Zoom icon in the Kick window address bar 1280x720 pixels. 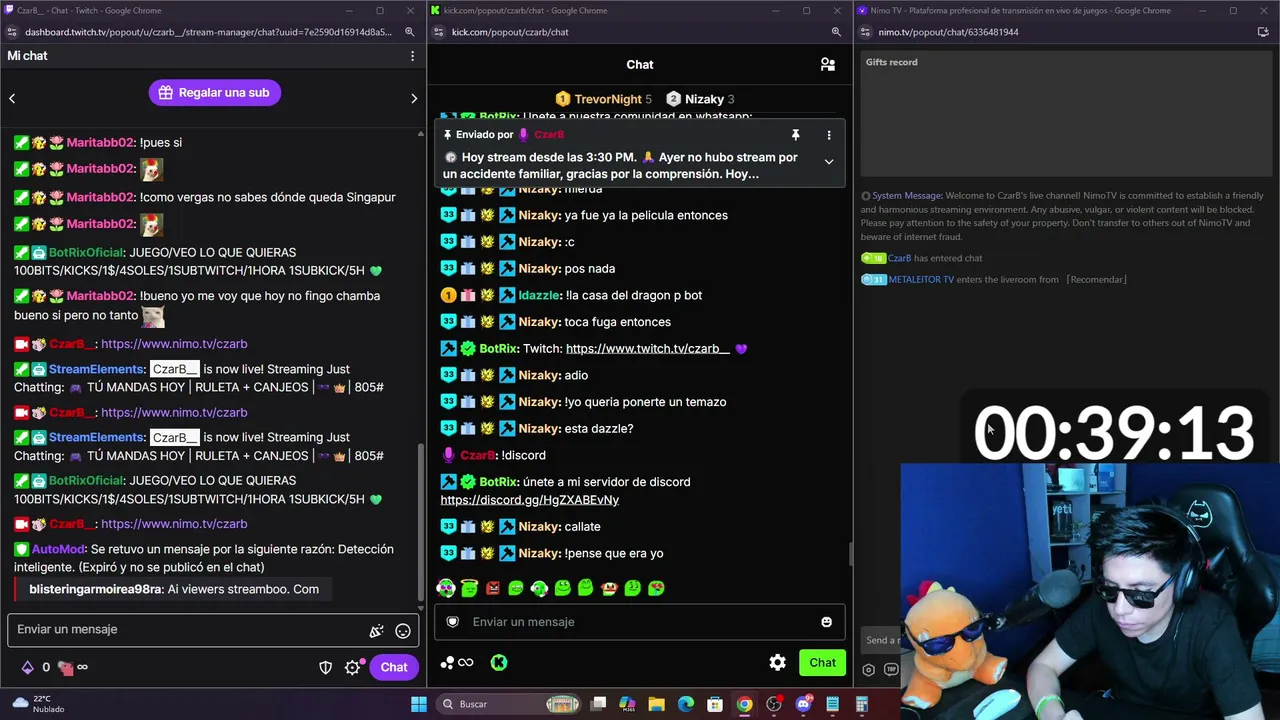point(836,32)
